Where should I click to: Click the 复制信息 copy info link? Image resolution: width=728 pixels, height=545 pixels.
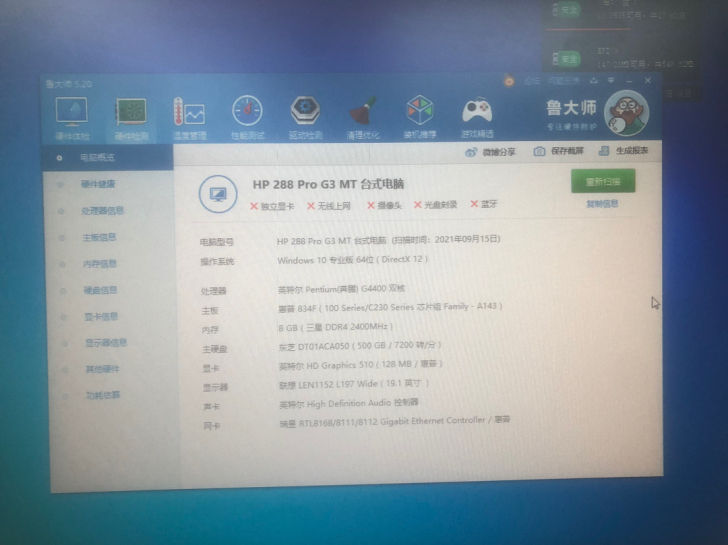(602, 204)
